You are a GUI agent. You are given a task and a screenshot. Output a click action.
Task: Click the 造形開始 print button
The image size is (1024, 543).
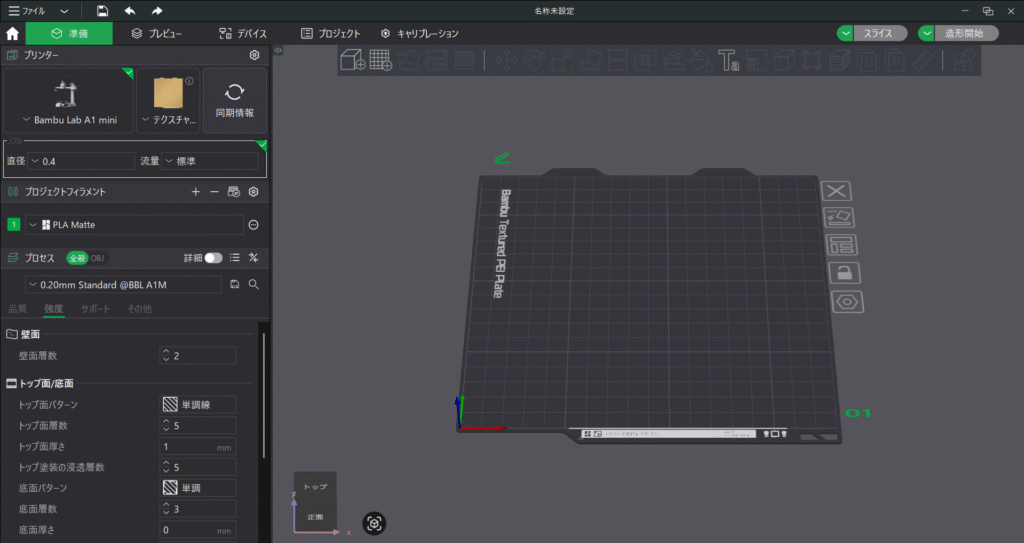pyautogui.click(x=966, y=33)
